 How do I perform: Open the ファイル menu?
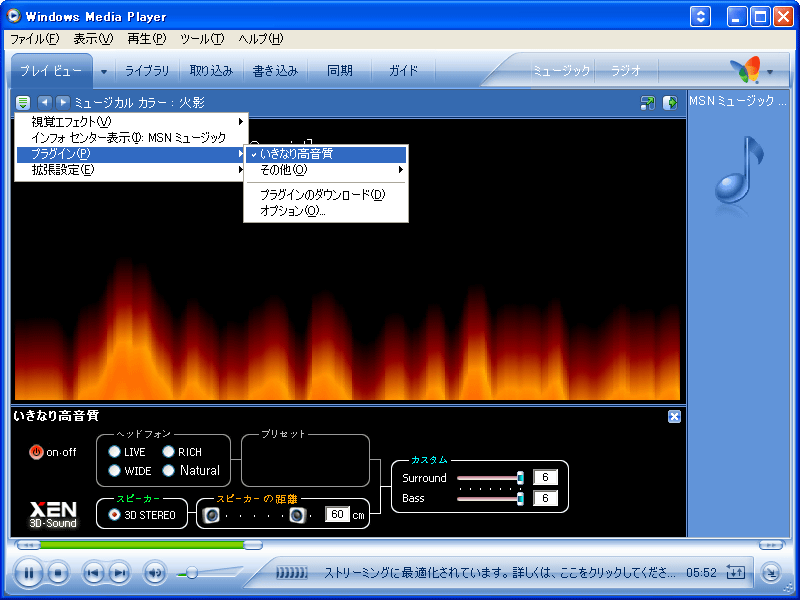pos(35,39)
